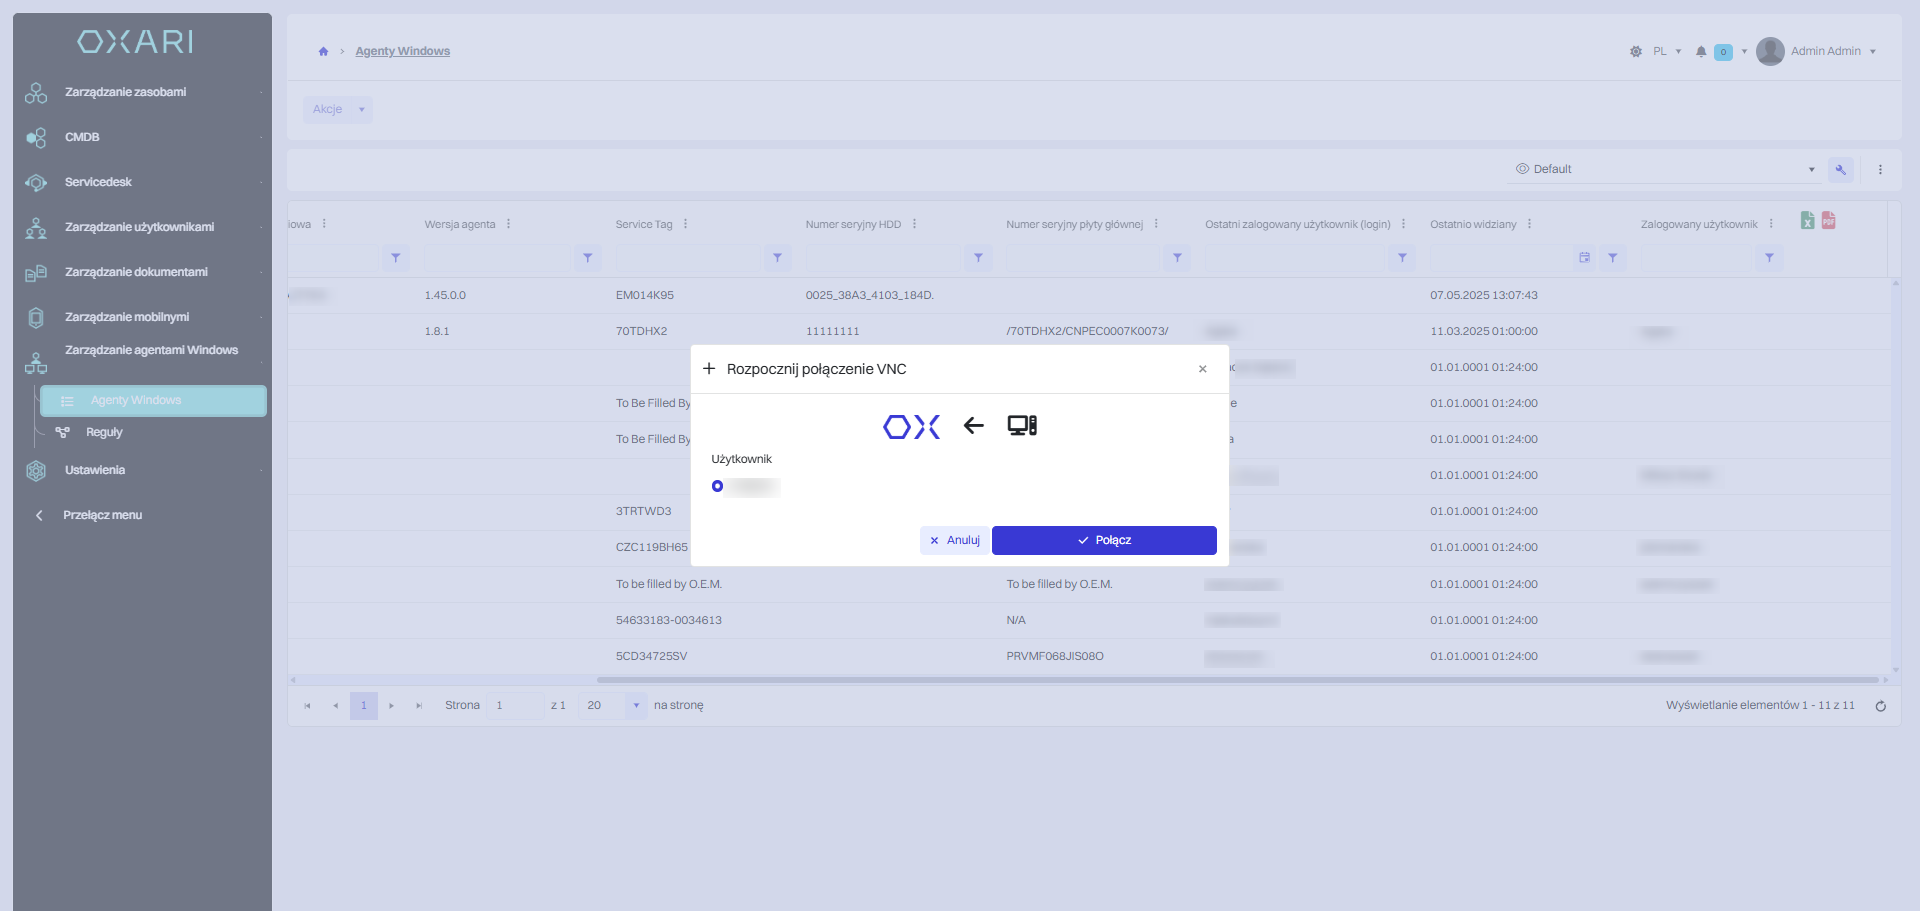This screenshot has height=911, width=1920.
Task: Expand the Akcje dropdown
Action: (338, 109)
